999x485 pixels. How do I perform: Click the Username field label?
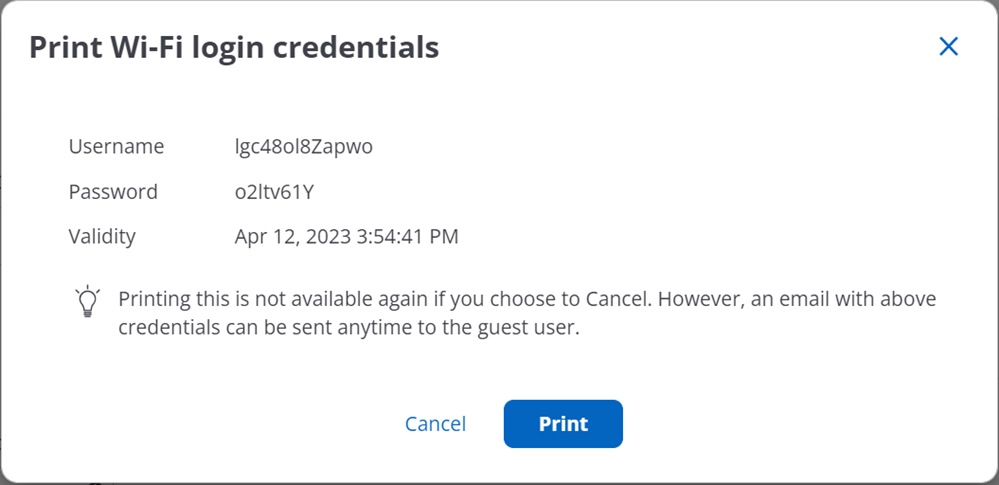(117, 147)
